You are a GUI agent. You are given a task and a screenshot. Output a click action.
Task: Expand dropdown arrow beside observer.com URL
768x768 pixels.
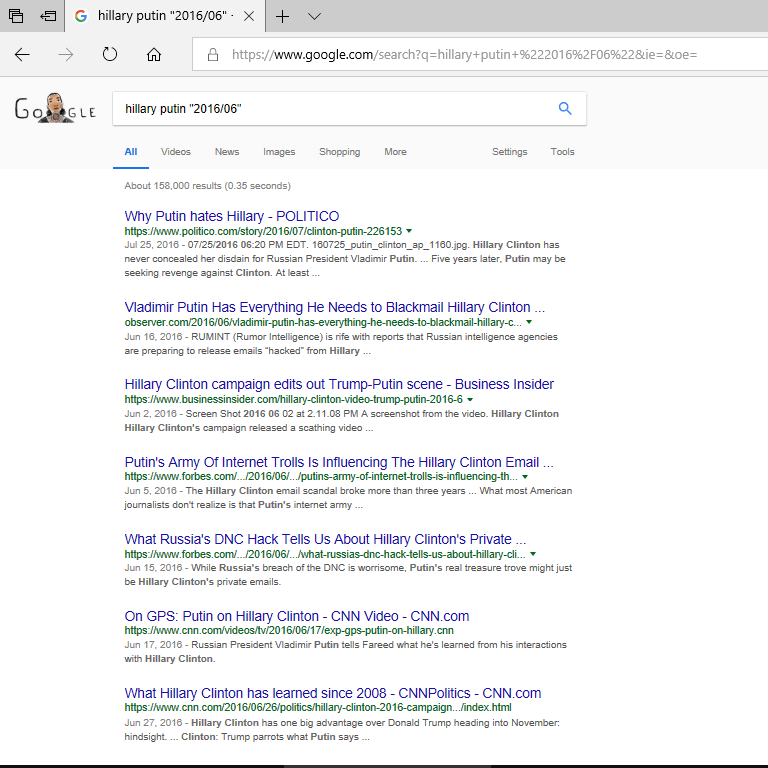click(529, 322)
